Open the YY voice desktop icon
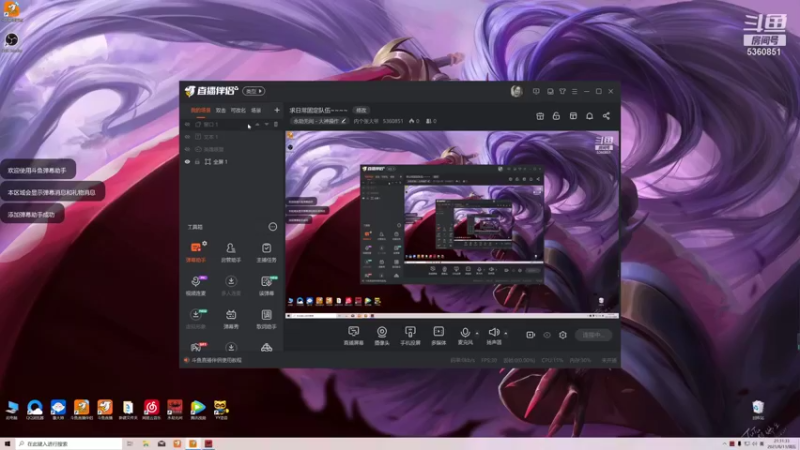The height and width of the screenshot is (450, 800). click(221, 410)
